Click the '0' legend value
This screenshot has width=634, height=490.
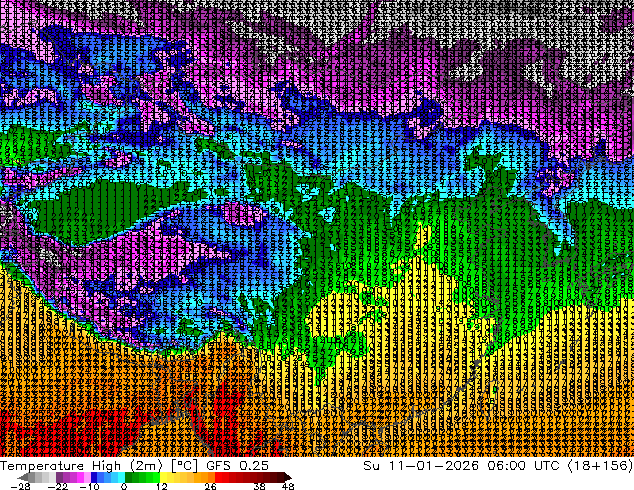[124, 486]
